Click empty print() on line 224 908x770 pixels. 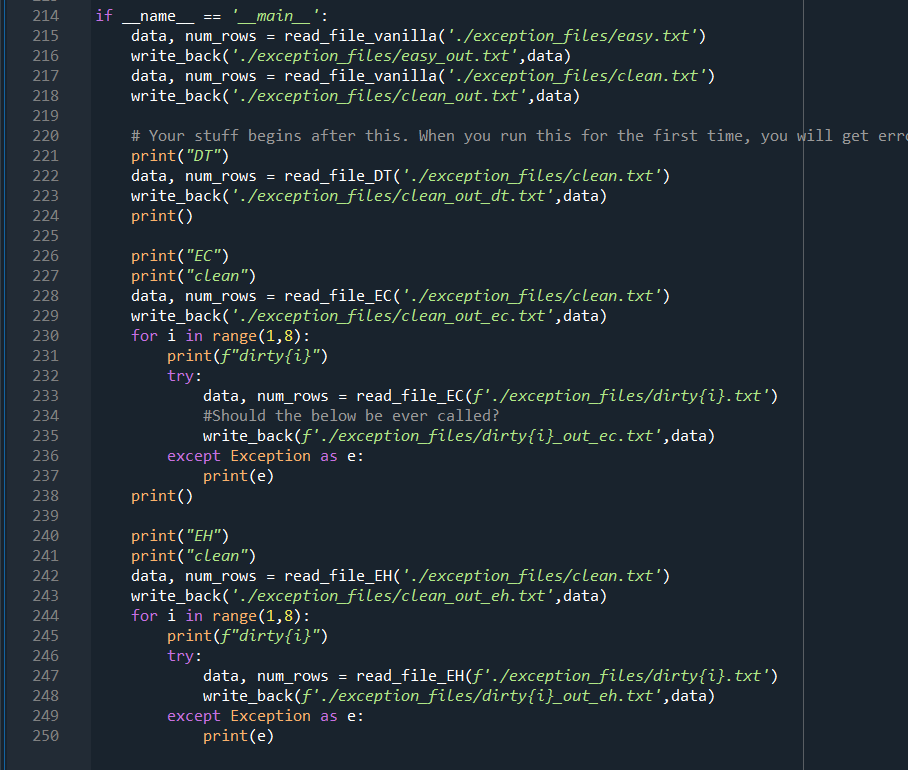click(x=162, y=215)
